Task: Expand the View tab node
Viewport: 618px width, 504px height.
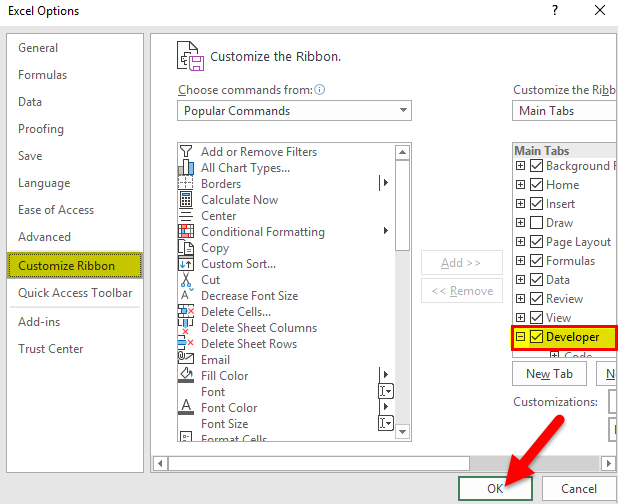Action: (x=520, y=317)
